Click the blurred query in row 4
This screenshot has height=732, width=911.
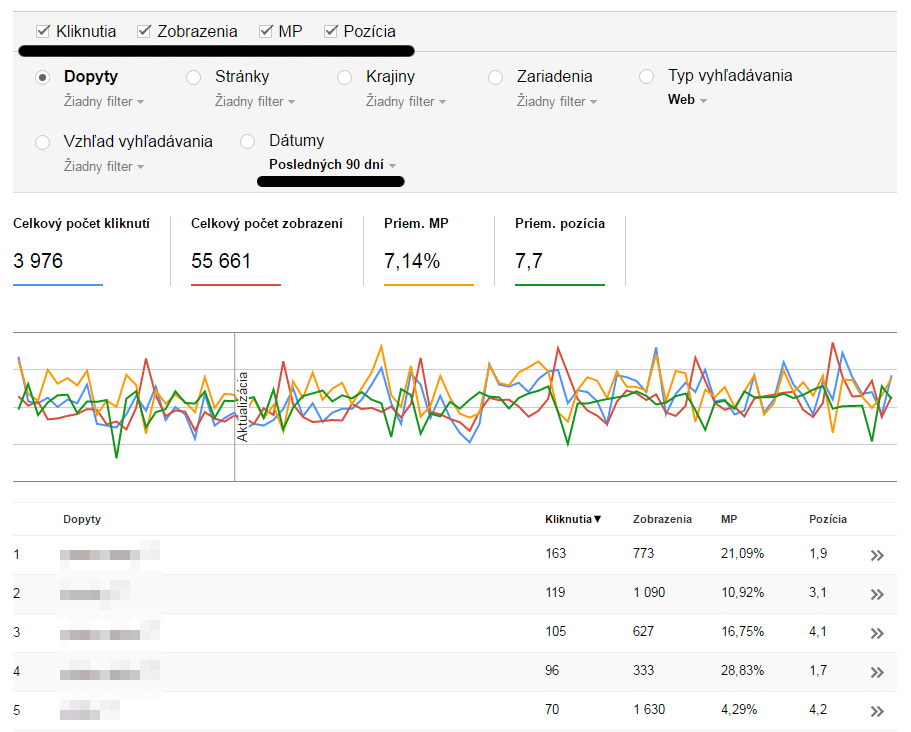click(x=110, y=672)
